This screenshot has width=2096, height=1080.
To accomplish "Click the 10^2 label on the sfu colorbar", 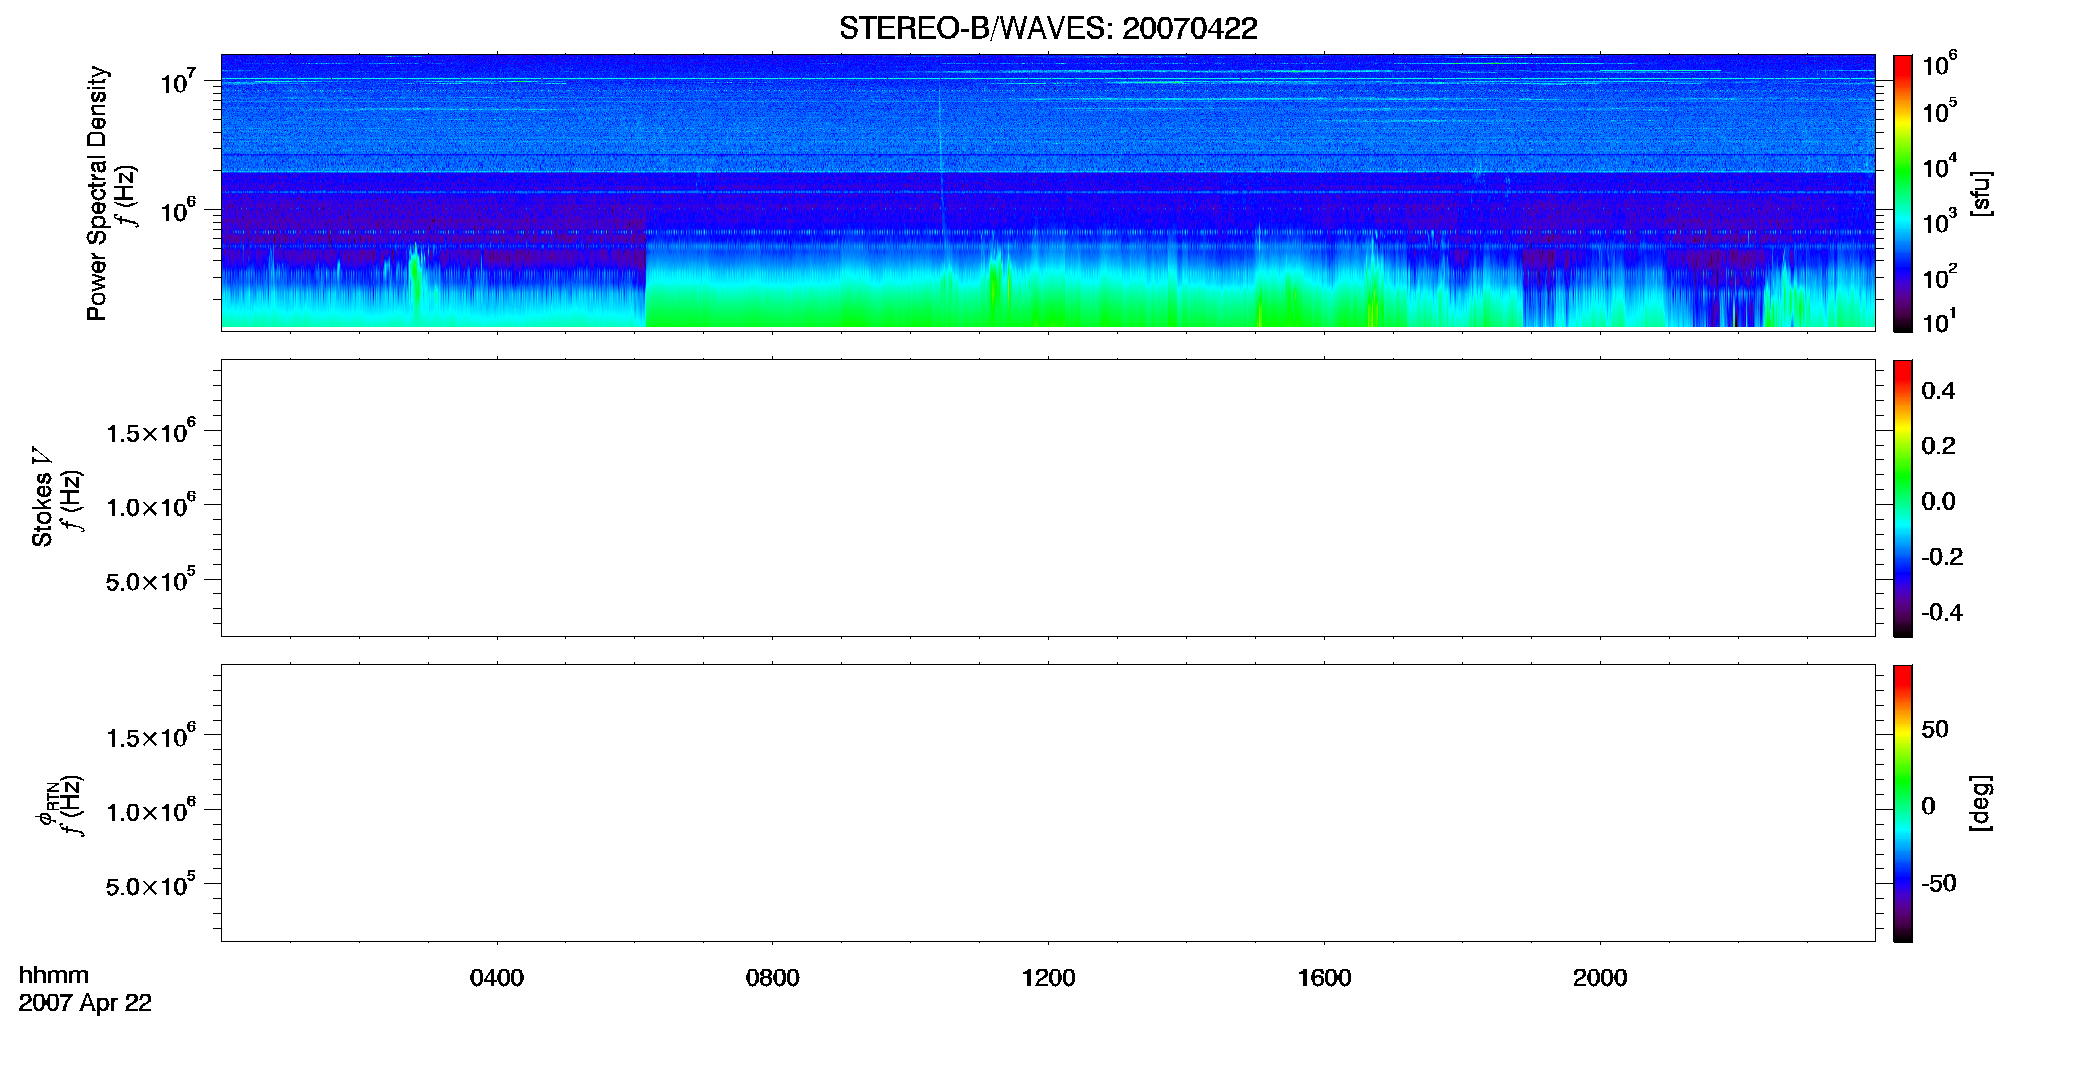I will pyautogui.click(x=1940, y=277).
